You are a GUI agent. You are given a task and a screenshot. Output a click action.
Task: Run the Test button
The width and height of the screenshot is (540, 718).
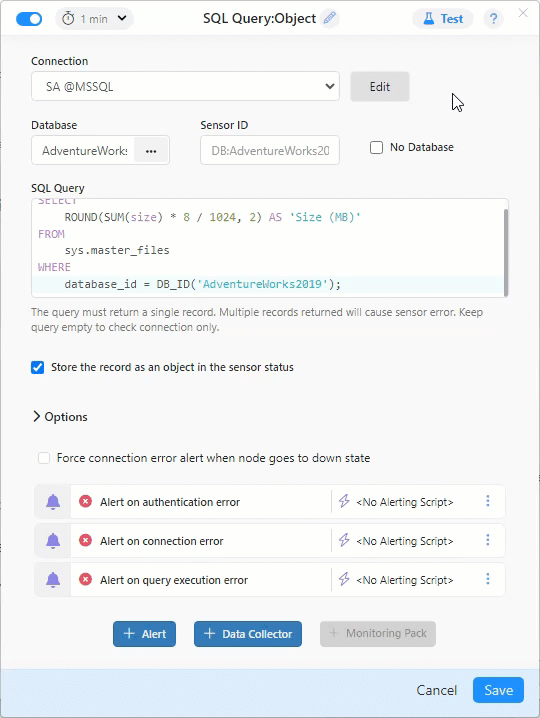click(x=442, y=19)
